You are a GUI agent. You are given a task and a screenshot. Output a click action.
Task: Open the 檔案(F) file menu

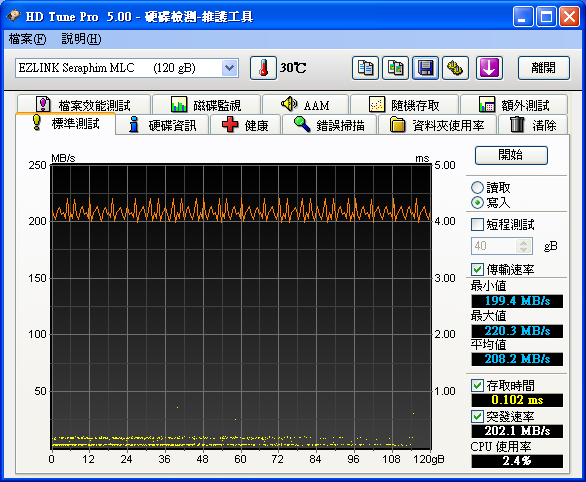coord(27,39)
